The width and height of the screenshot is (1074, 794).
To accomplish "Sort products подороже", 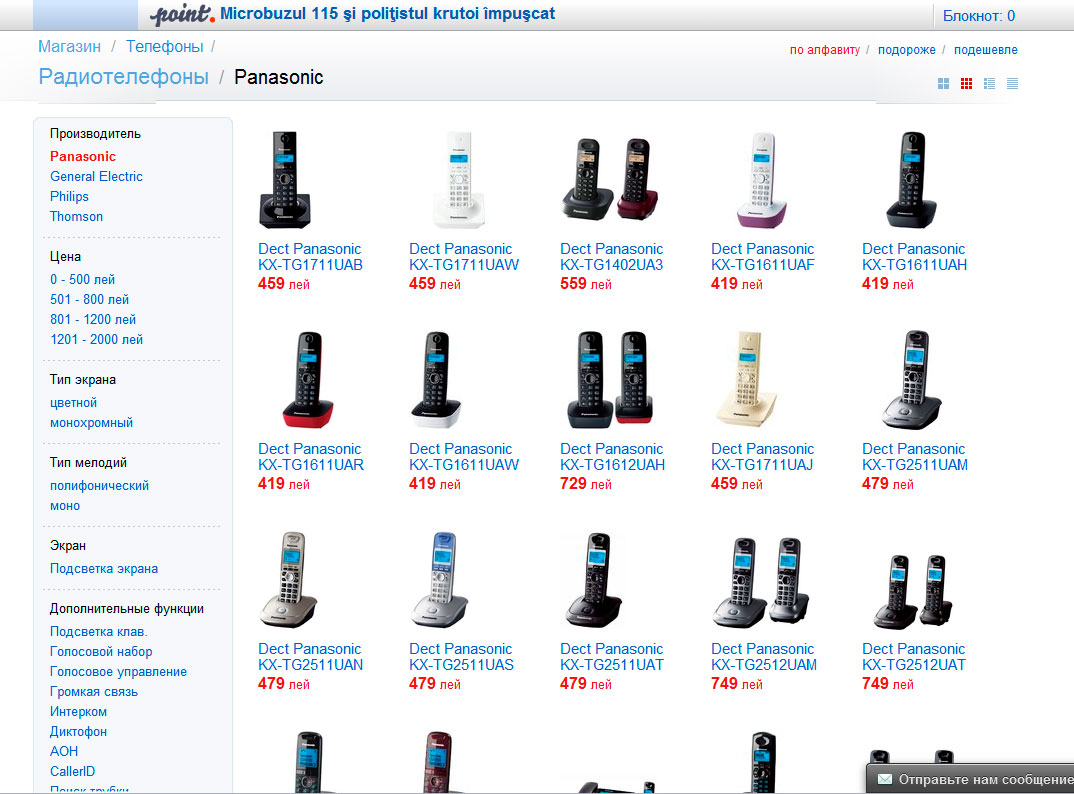I will point(906,49).
